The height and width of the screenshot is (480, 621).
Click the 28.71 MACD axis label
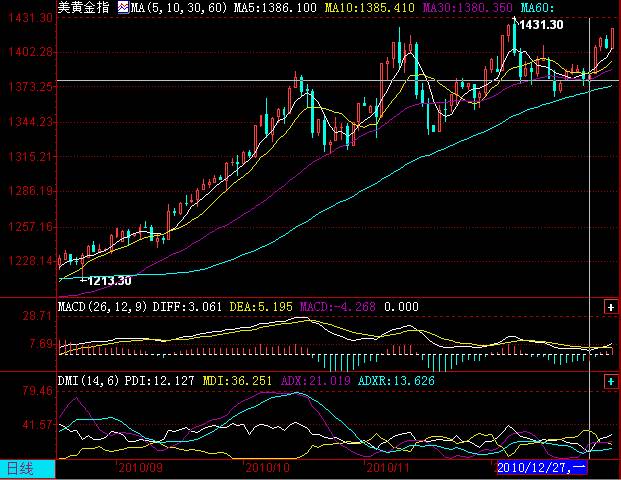[x=37, y=316]
